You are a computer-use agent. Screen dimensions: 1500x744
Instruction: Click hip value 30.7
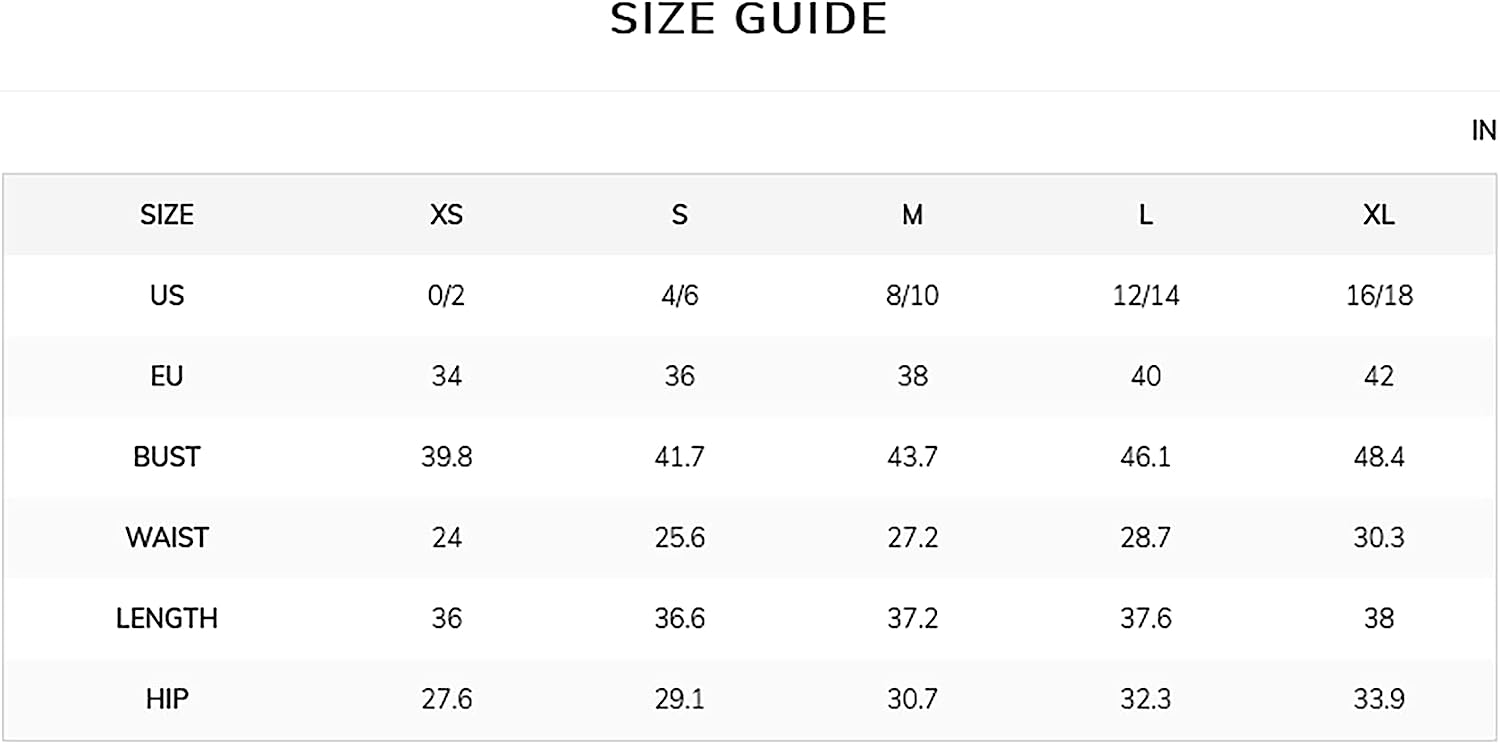click(x=912, y=699)
